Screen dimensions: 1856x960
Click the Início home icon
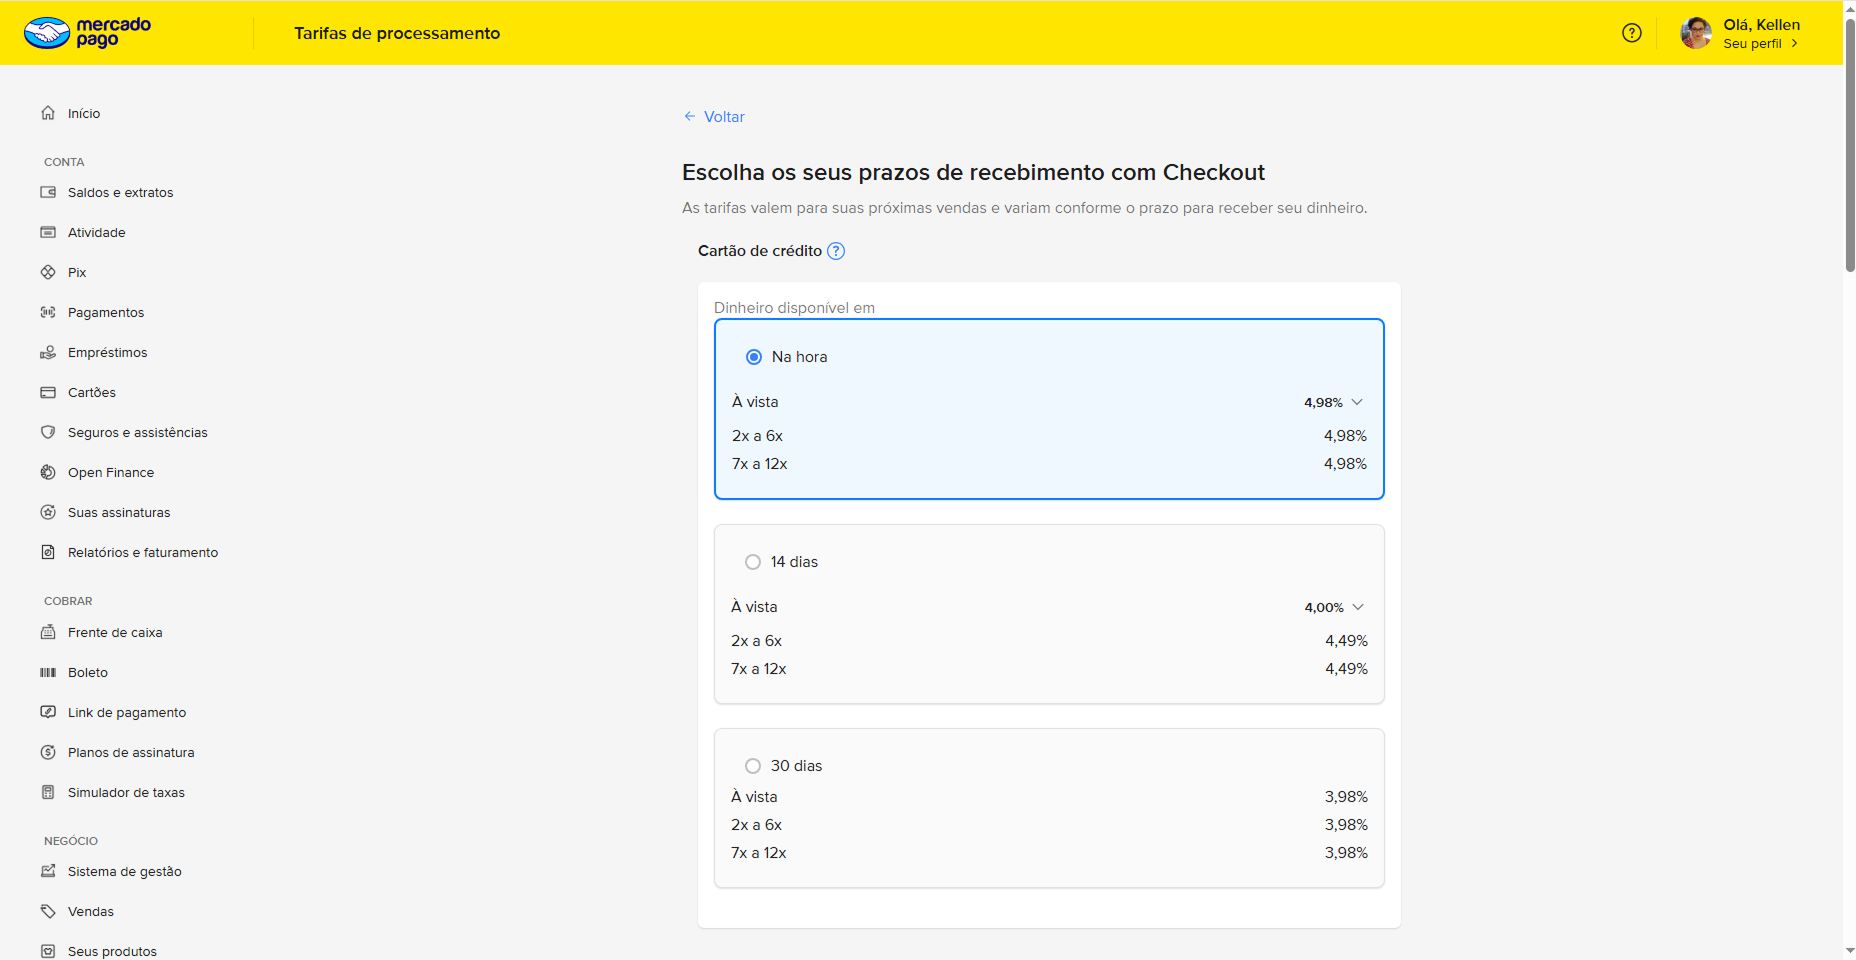[48, 113]
